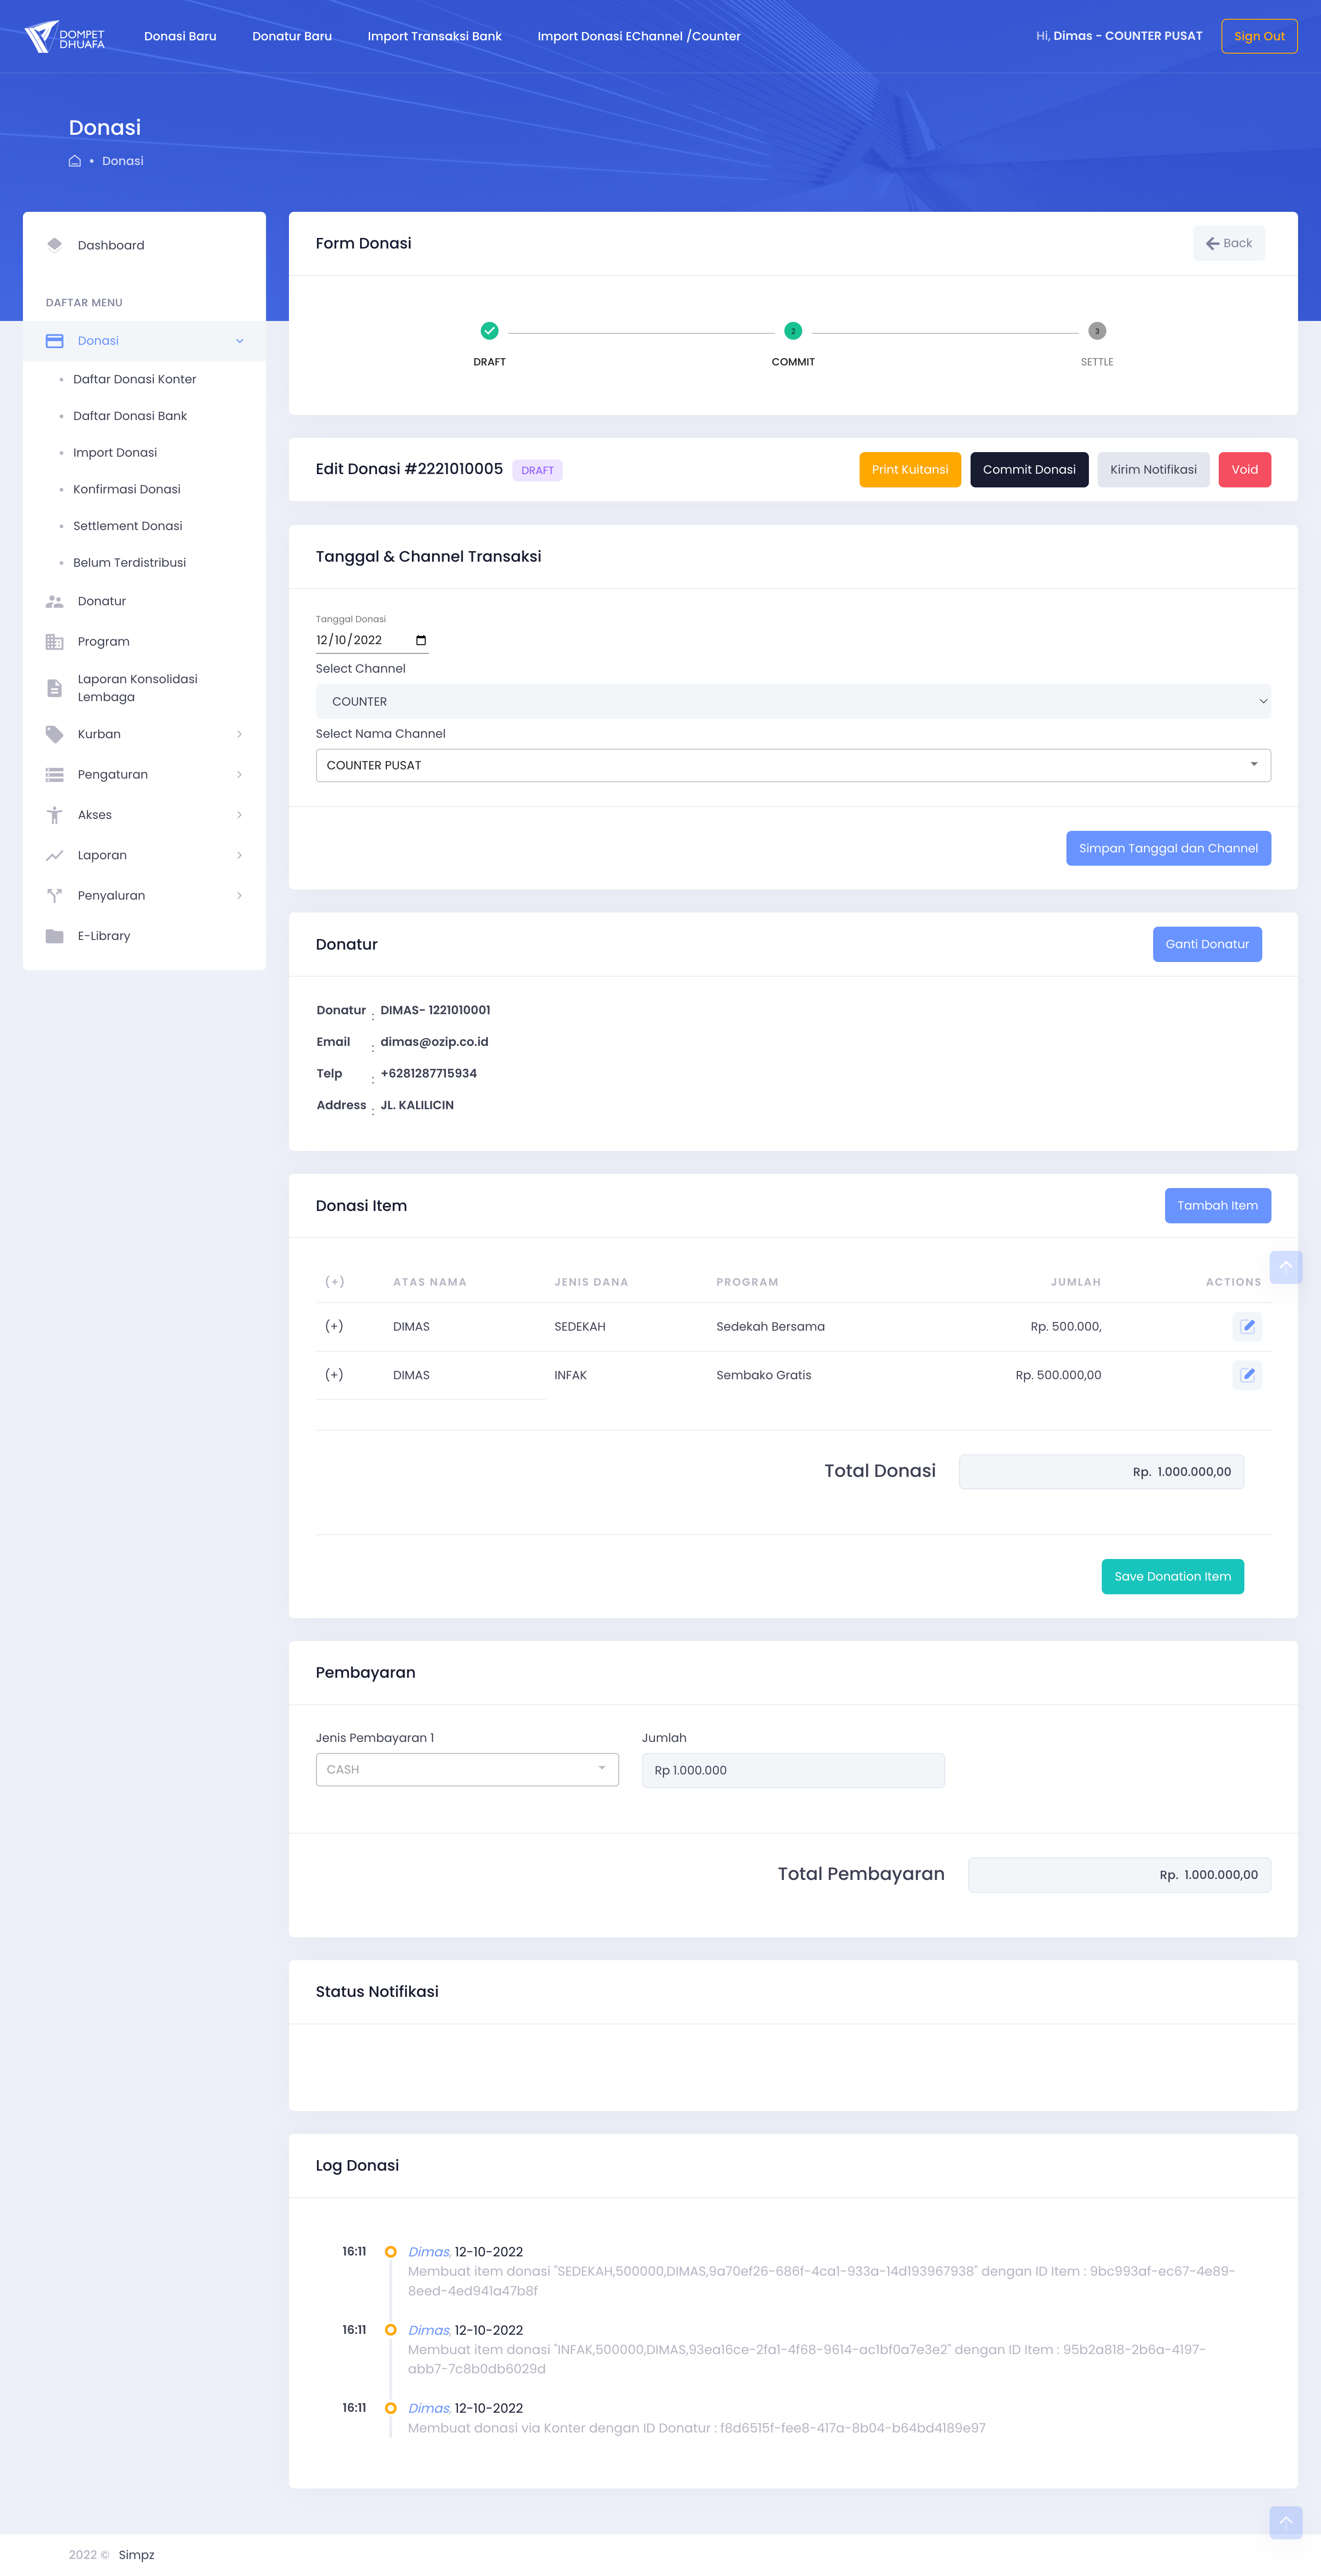
Task: Expand the INFAK item row (+) toggle
Action: [x=334, y=1375]
